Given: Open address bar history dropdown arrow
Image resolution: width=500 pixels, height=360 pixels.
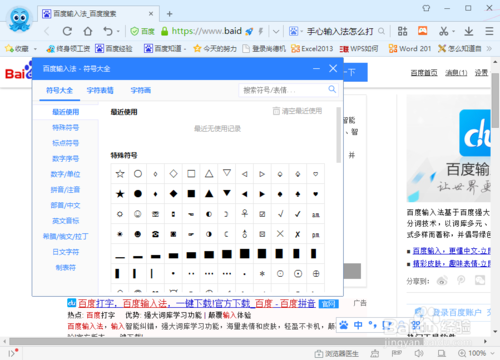Looking at the screenshot, I should coord(276,32).
